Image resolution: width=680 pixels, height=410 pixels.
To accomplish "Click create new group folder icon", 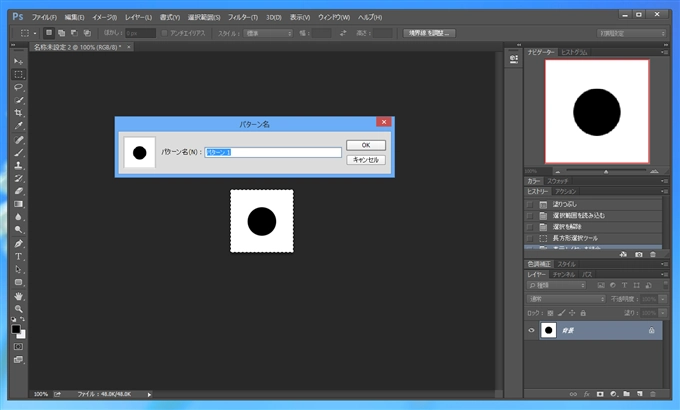I will (x=626, y=394).
